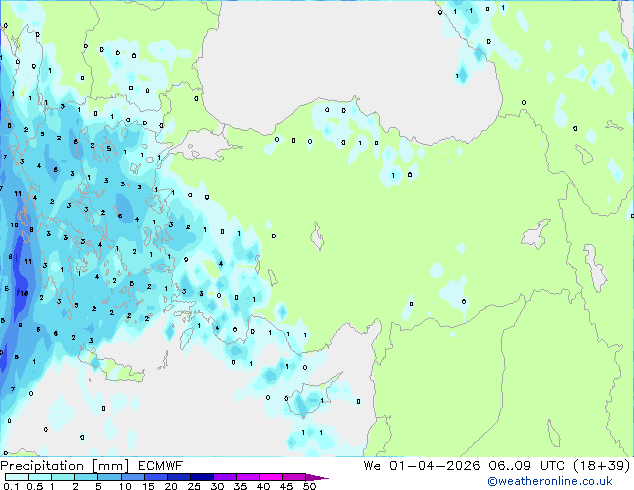
Task: Click the above-50 arrow tip of legend
Action: coord(317,477)
